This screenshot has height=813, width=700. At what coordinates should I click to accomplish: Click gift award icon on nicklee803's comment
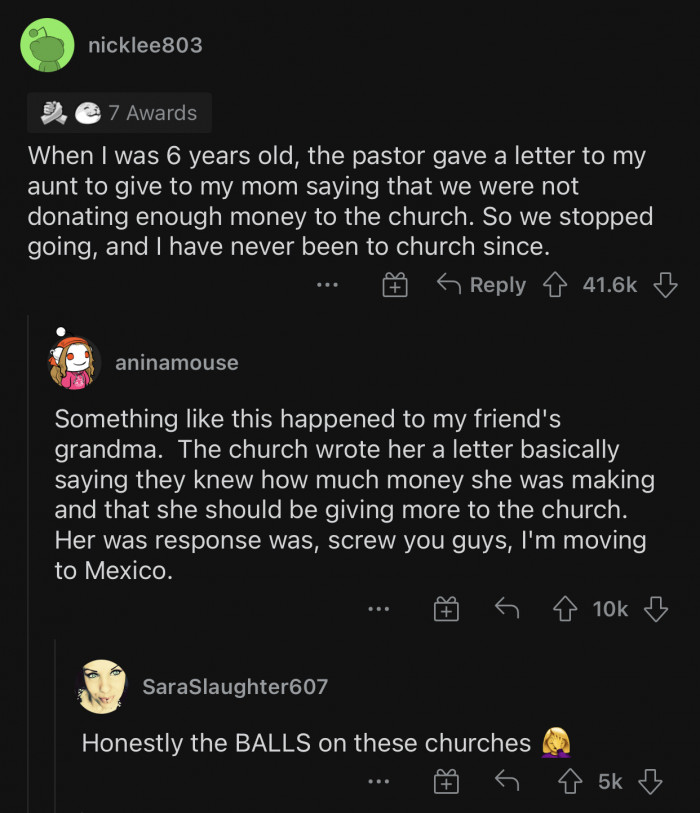point(395,286)
